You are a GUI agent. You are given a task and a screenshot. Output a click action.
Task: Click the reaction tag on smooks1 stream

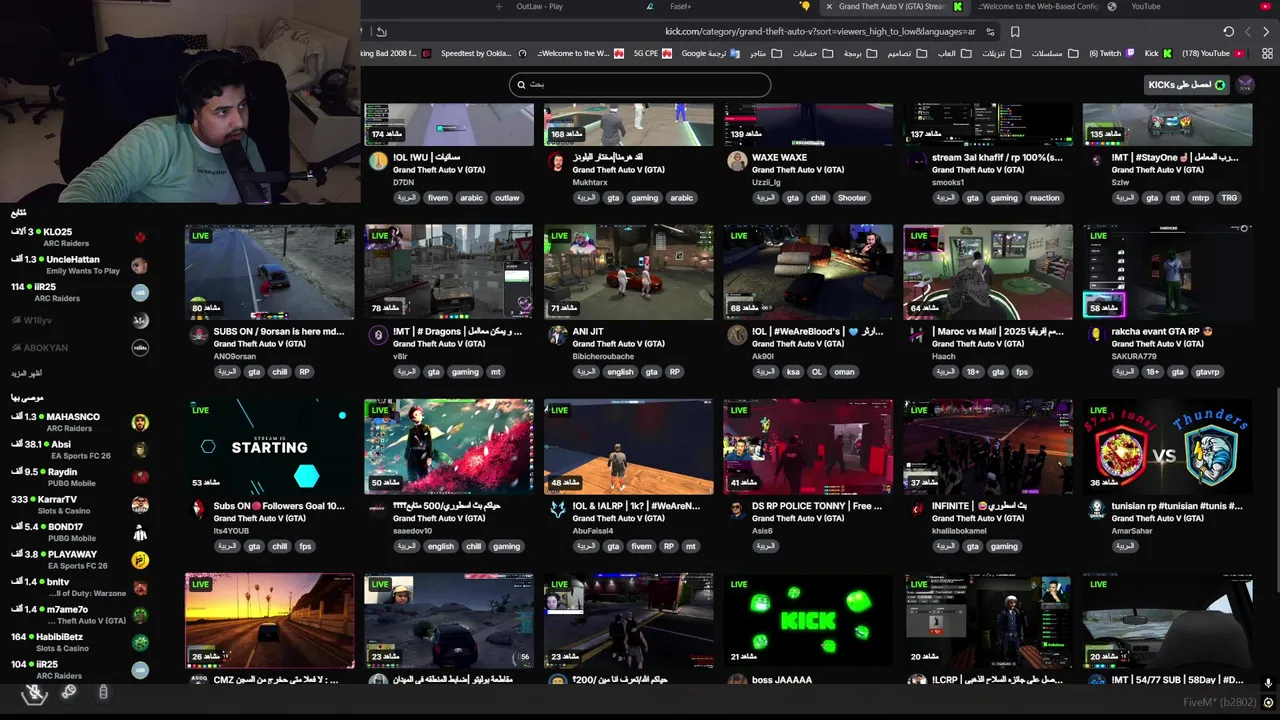tap(1044, 198)
